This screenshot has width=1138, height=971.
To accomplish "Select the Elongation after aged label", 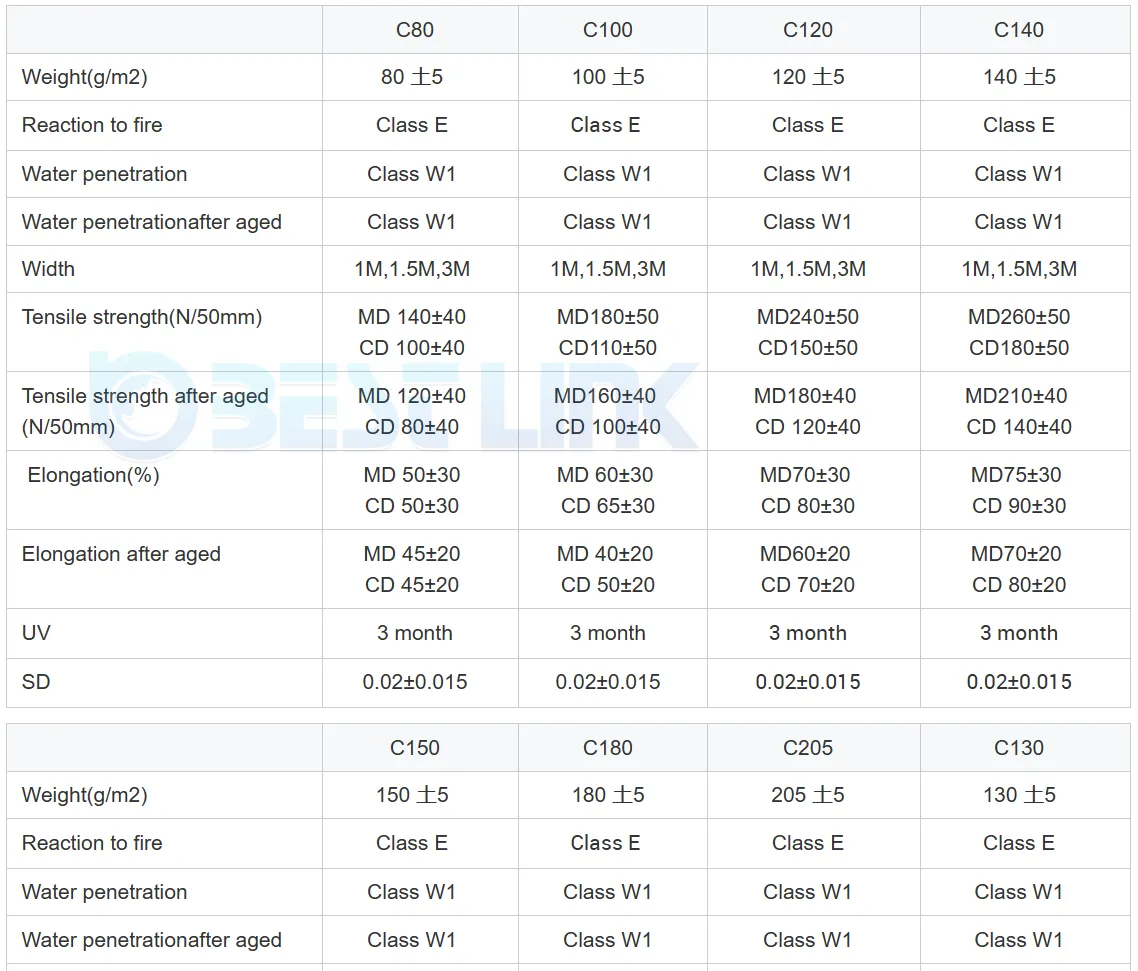I will 121,555.
